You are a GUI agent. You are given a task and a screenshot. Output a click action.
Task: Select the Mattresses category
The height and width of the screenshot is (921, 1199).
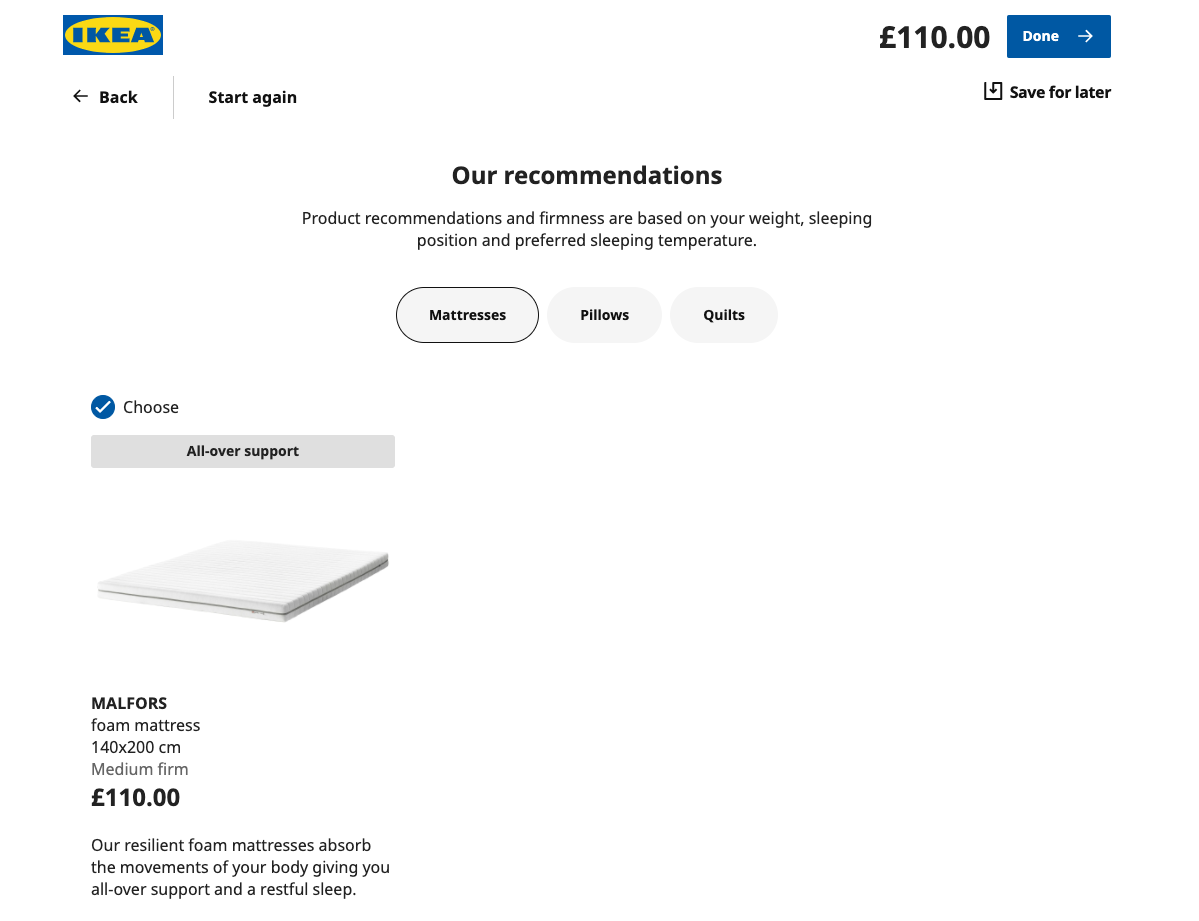(467, 314)
